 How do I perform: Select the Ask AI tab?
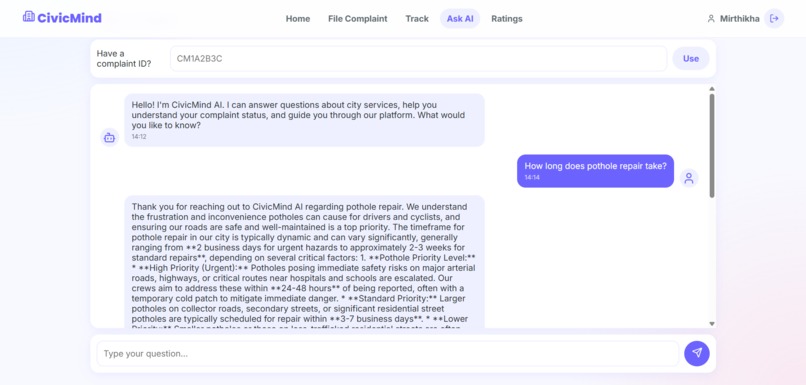click(x=460, y=19)
